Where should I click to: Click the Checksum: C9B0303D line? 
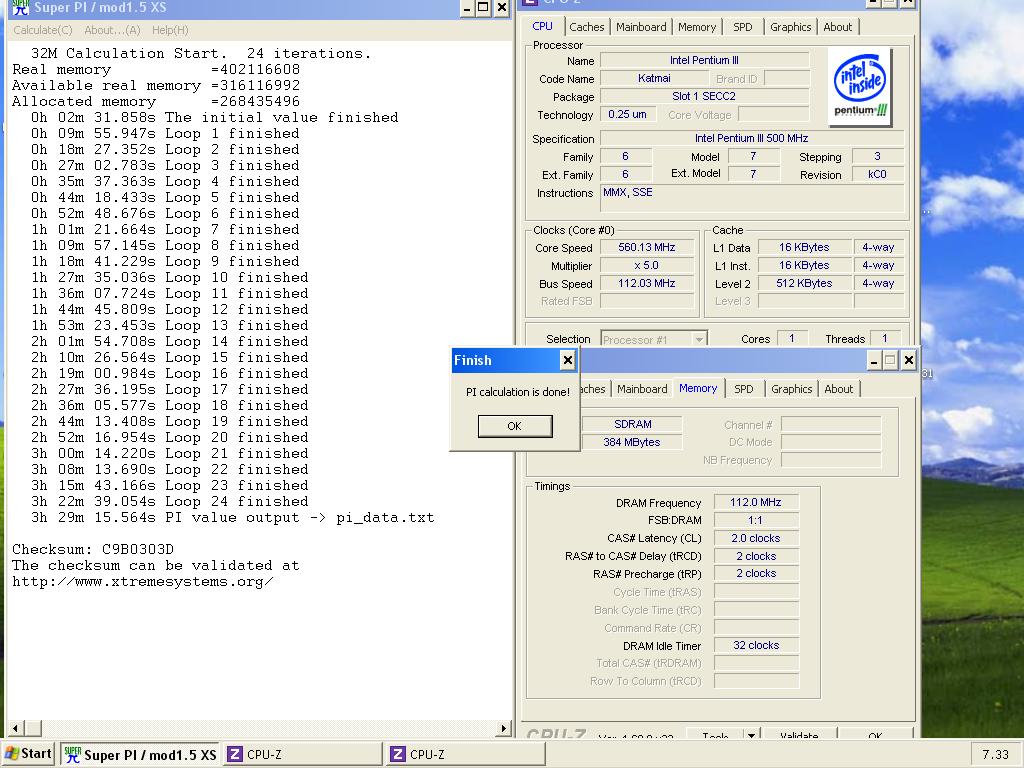coord(93,549)
